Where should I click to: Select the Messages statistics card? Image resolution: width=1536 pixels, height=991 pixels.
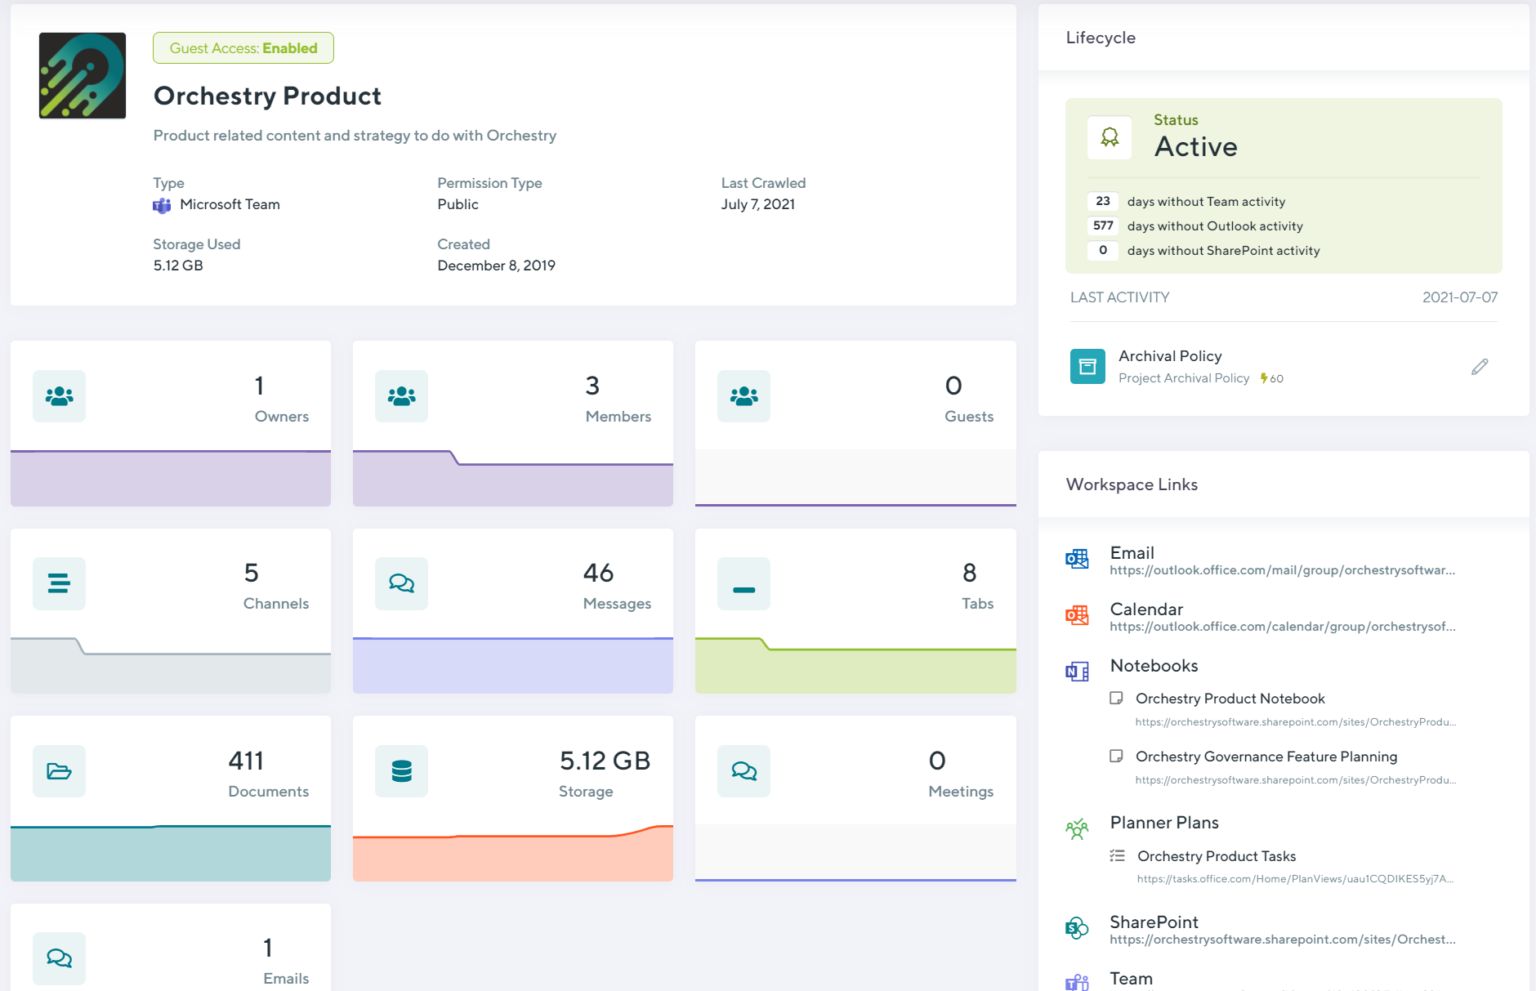coord(512,611)
